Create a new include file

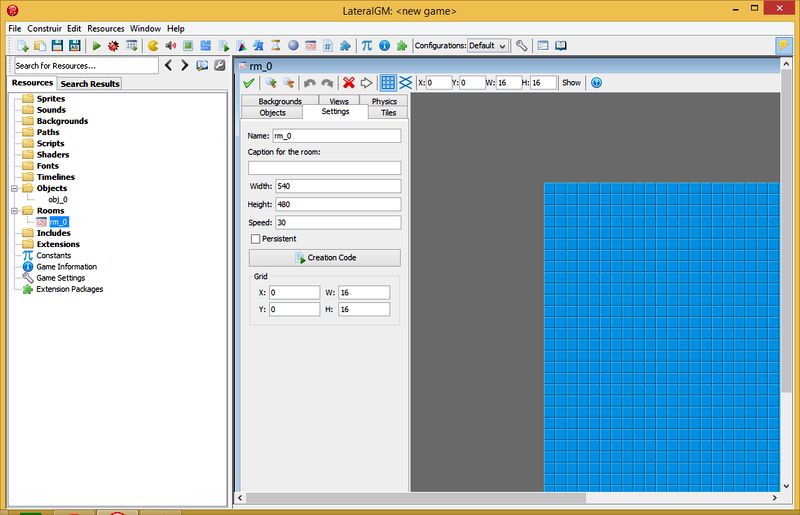coord(328,46)
